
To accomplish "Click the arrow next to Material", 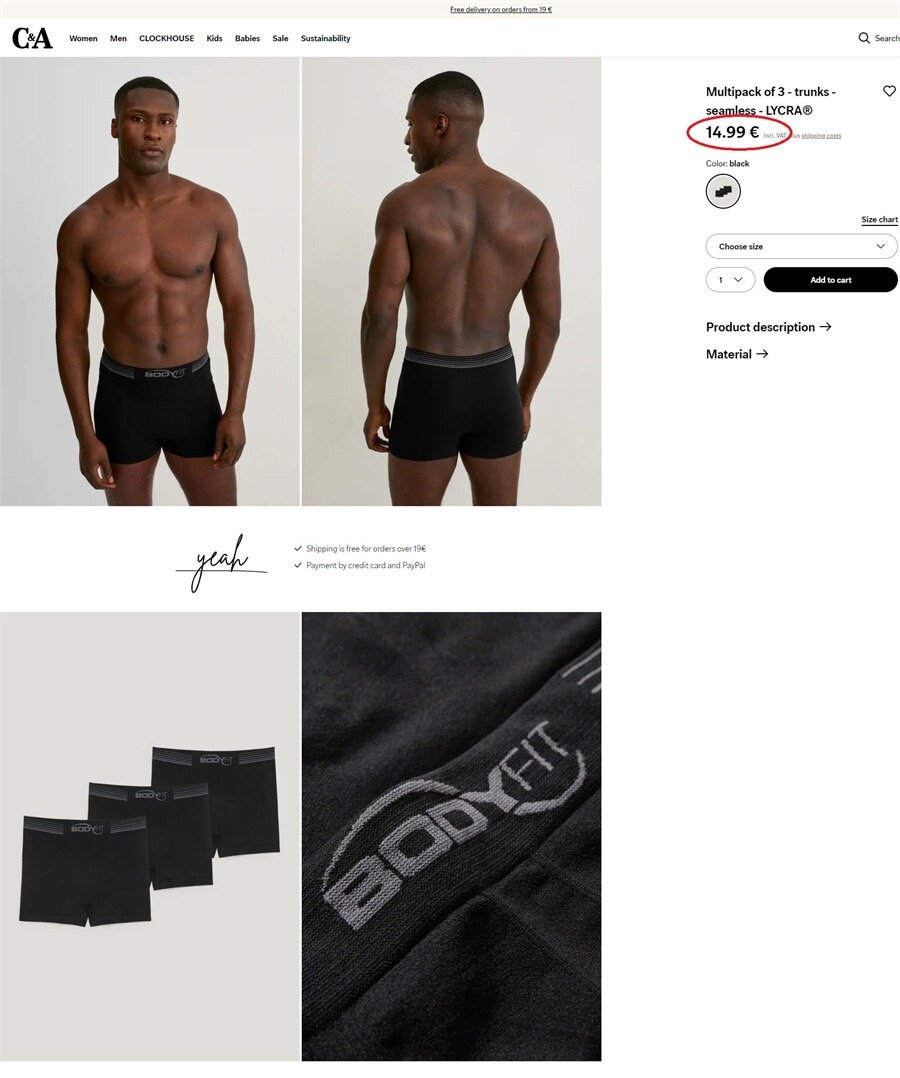I will click(762, 353).
